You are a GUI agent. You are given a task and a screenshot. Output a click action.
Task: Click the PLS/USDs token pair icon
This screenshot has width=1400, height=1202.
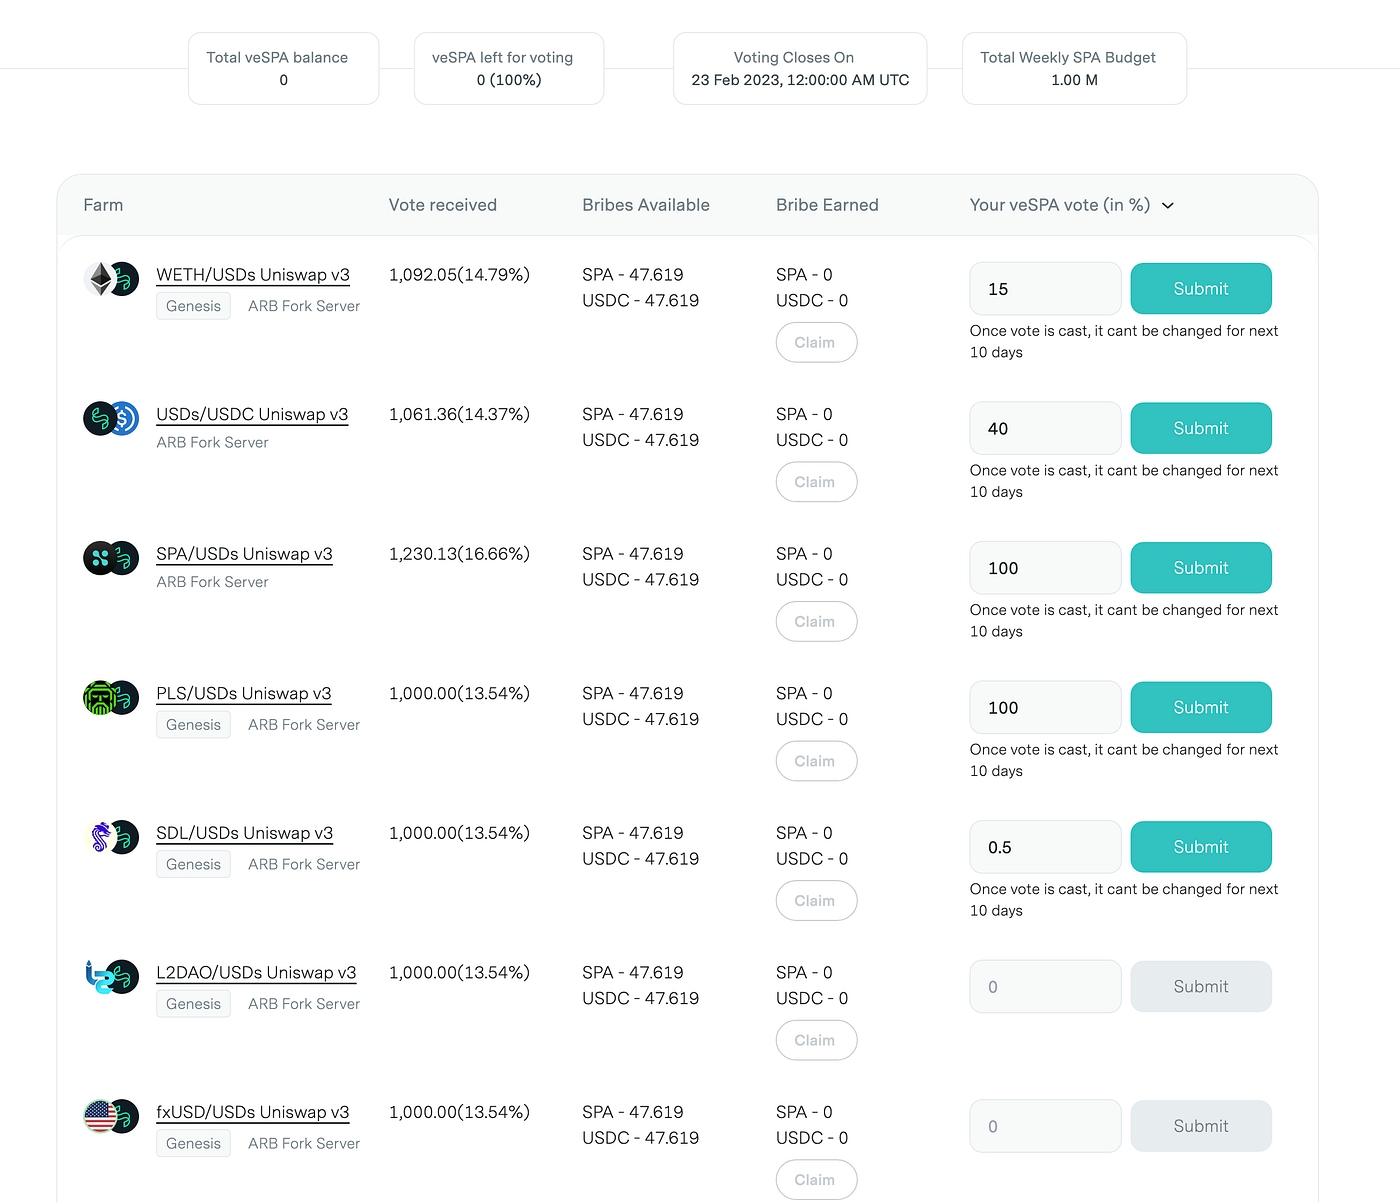[111, 698]
